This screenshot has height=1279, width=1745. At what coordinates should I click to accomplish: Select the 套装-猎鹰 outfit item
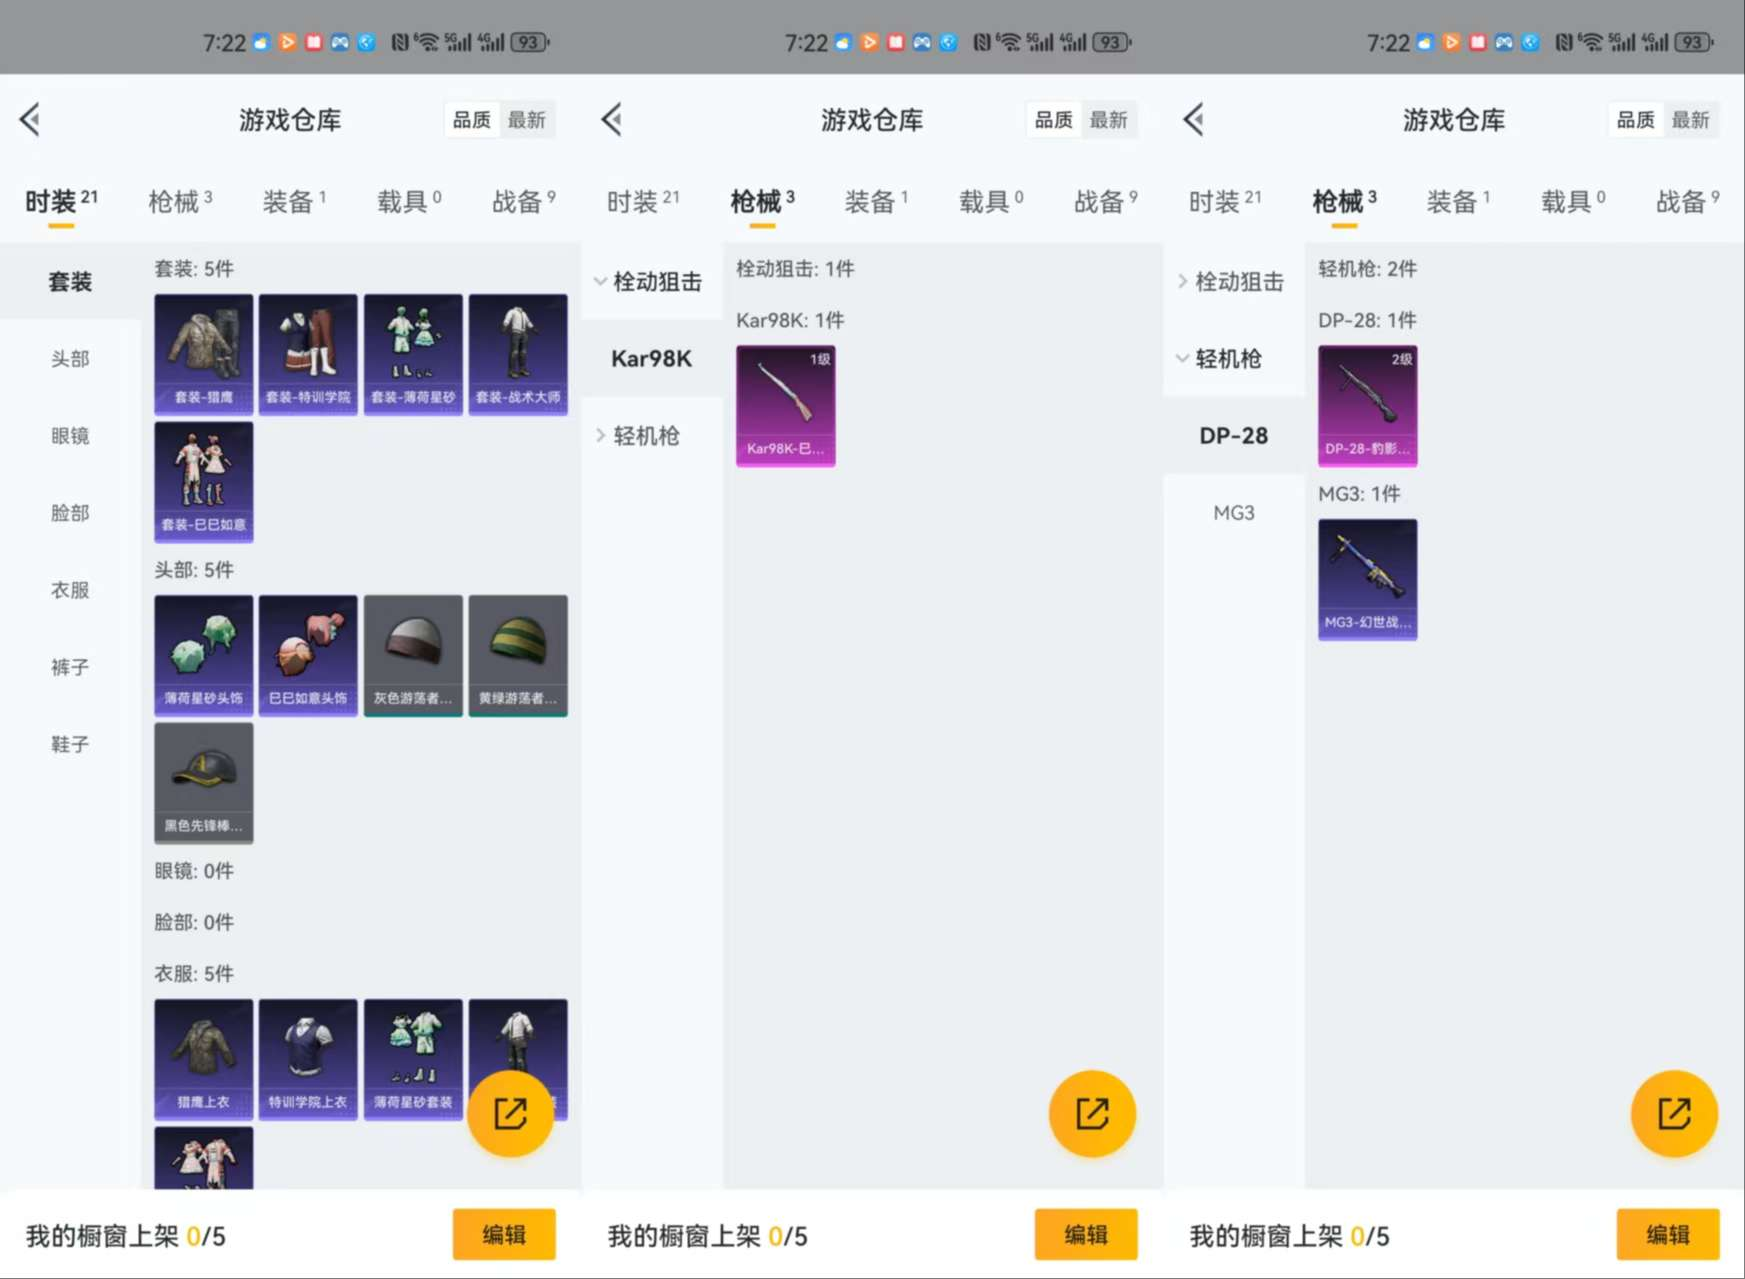(204, 353)
